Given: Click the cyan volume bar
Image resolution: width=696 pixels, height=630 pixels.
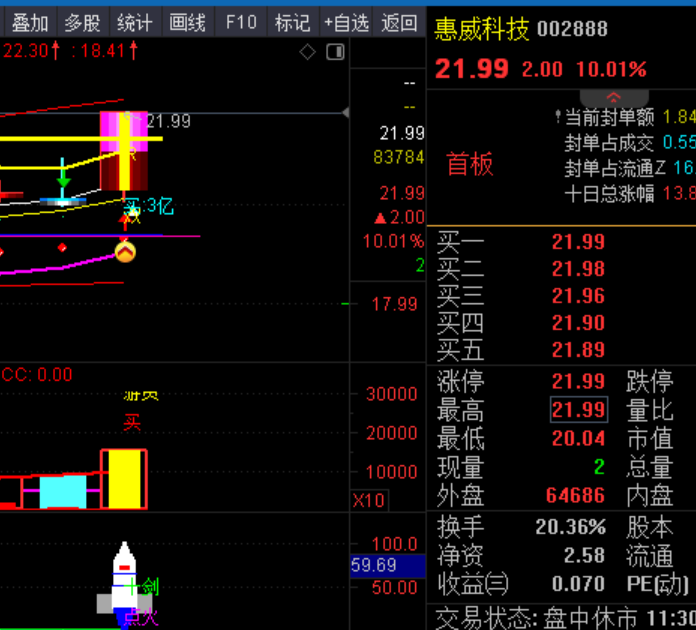Looking at the screenshot, I should (x=63, y=492).
